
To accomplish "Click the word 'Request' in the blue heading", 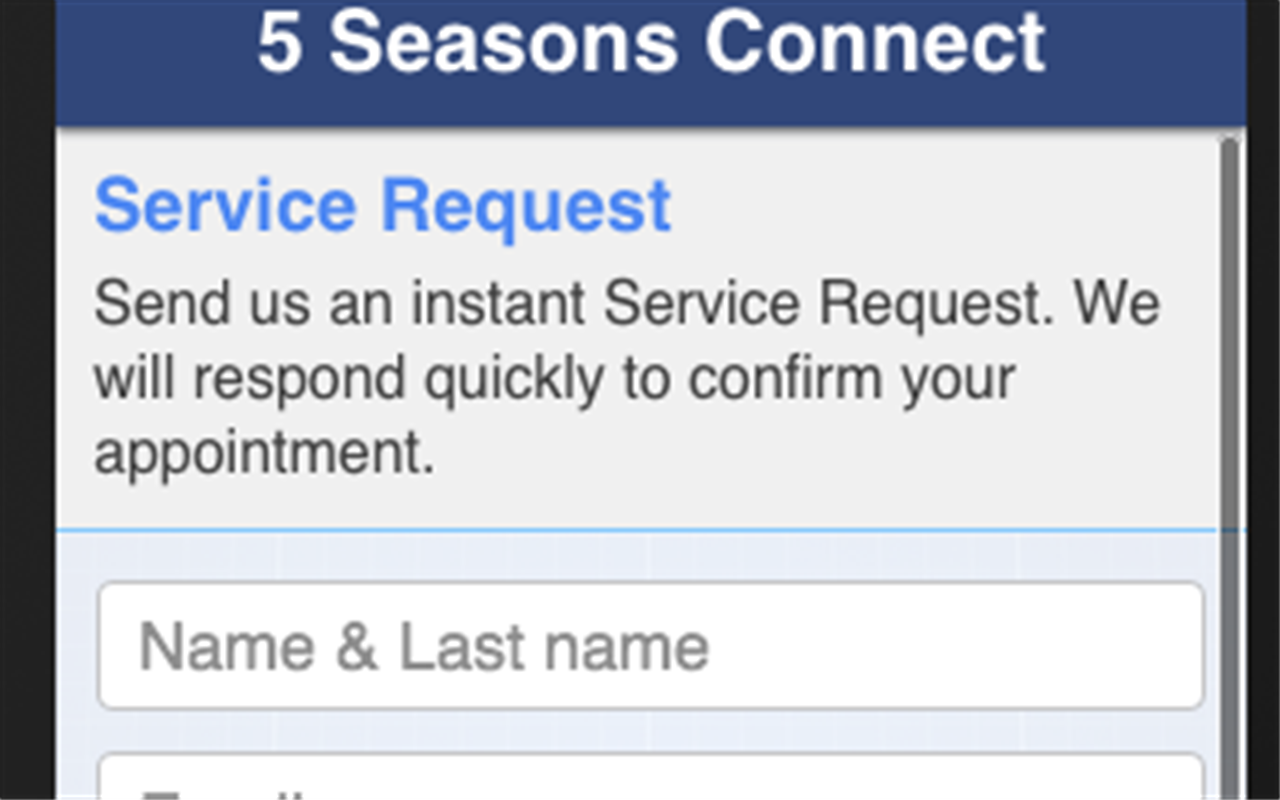I will 526,206.
